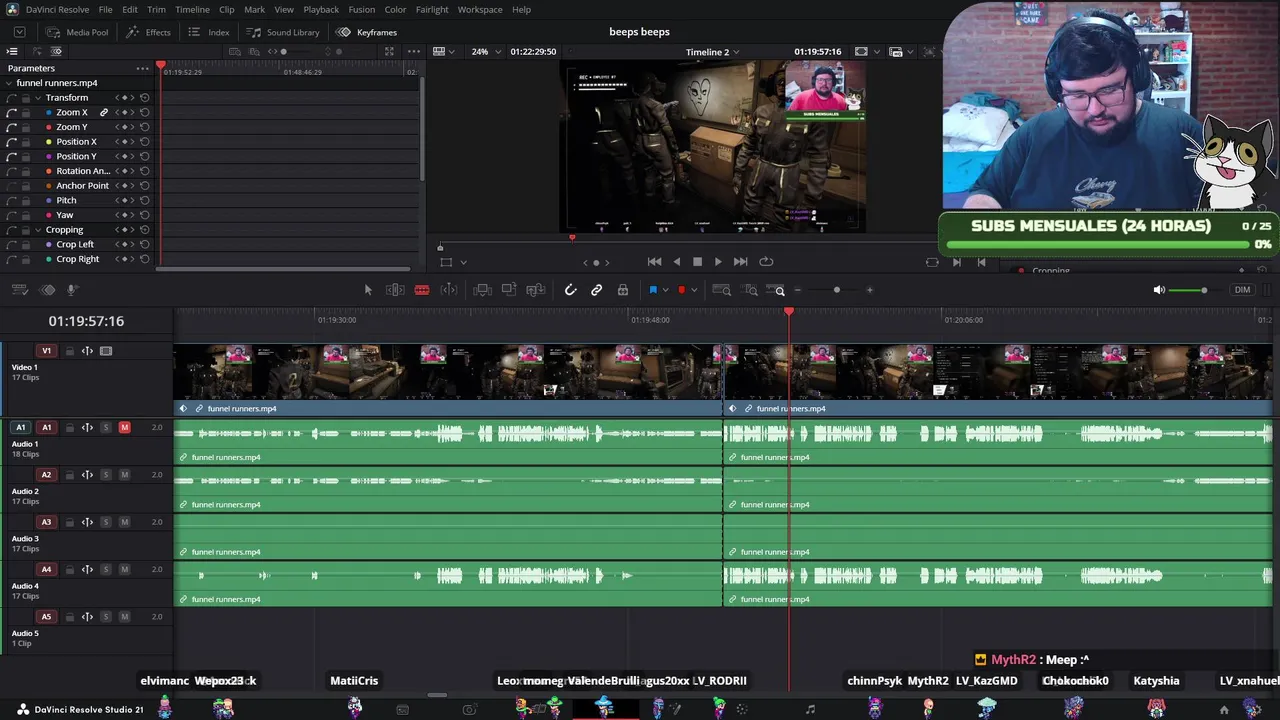The height and width of the screenshot is (720, 1280).
Task: Add keyframe diamond for Zoom X
Action: 125,113
